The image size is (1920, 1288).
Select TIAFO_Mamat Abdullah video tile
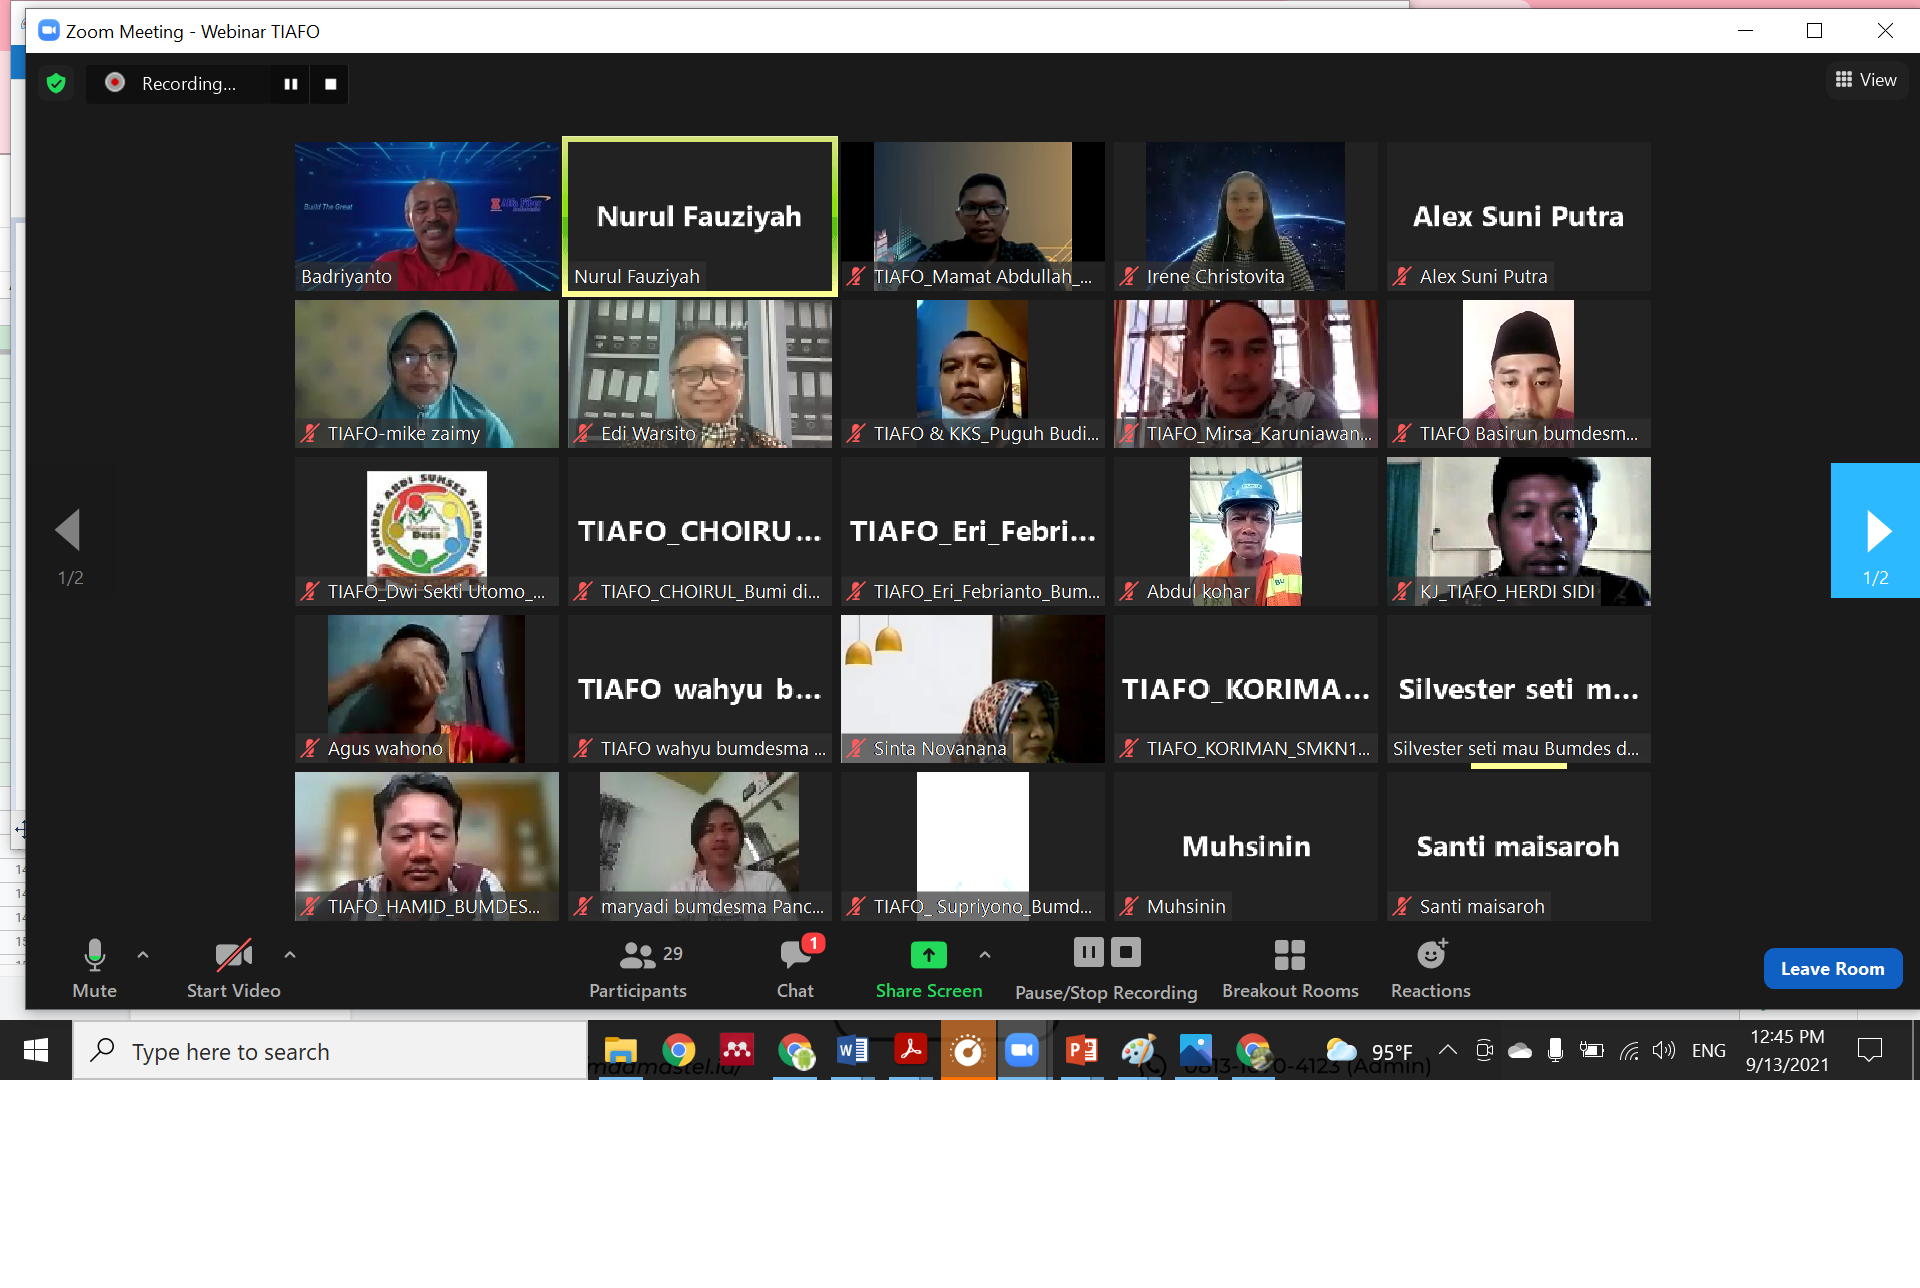coord(972,216)
